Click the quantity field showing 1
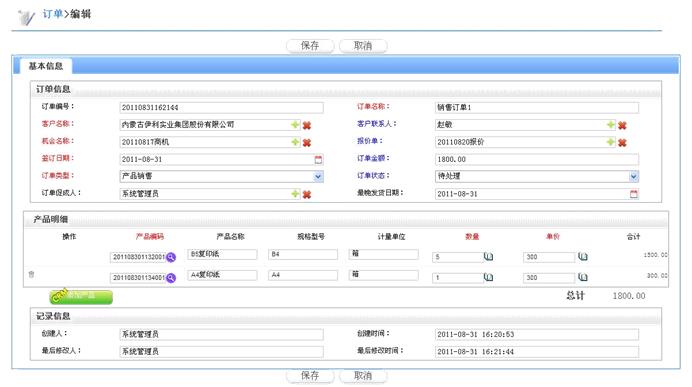Screen dimensions: 692x387 coord(458,278)
